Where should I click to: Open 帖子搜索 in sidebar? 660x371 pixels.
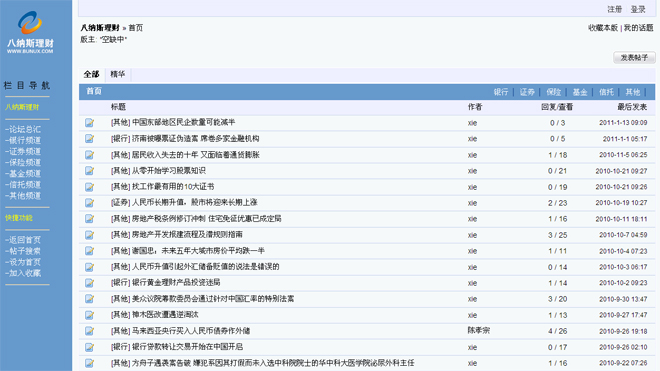(x=23, y=251)
